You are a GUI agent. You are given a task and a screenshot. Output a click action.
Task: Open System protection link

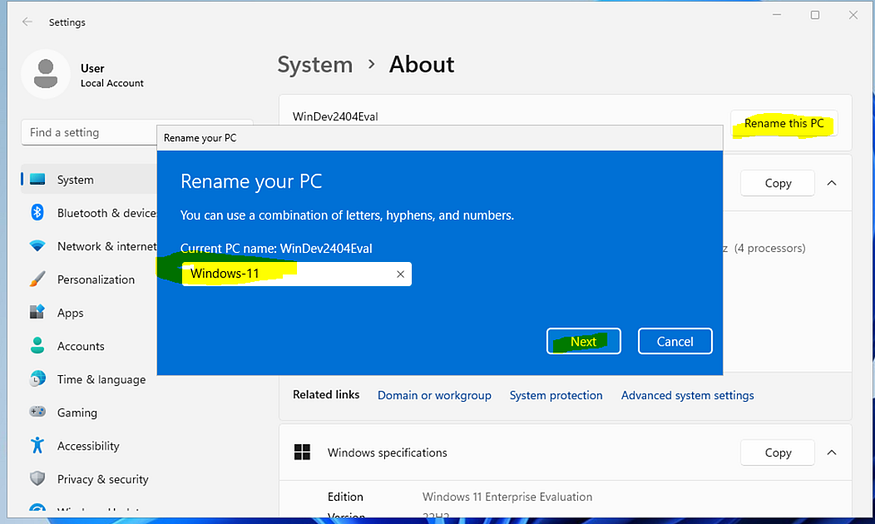pyautogui.click(x=556, y=395)
